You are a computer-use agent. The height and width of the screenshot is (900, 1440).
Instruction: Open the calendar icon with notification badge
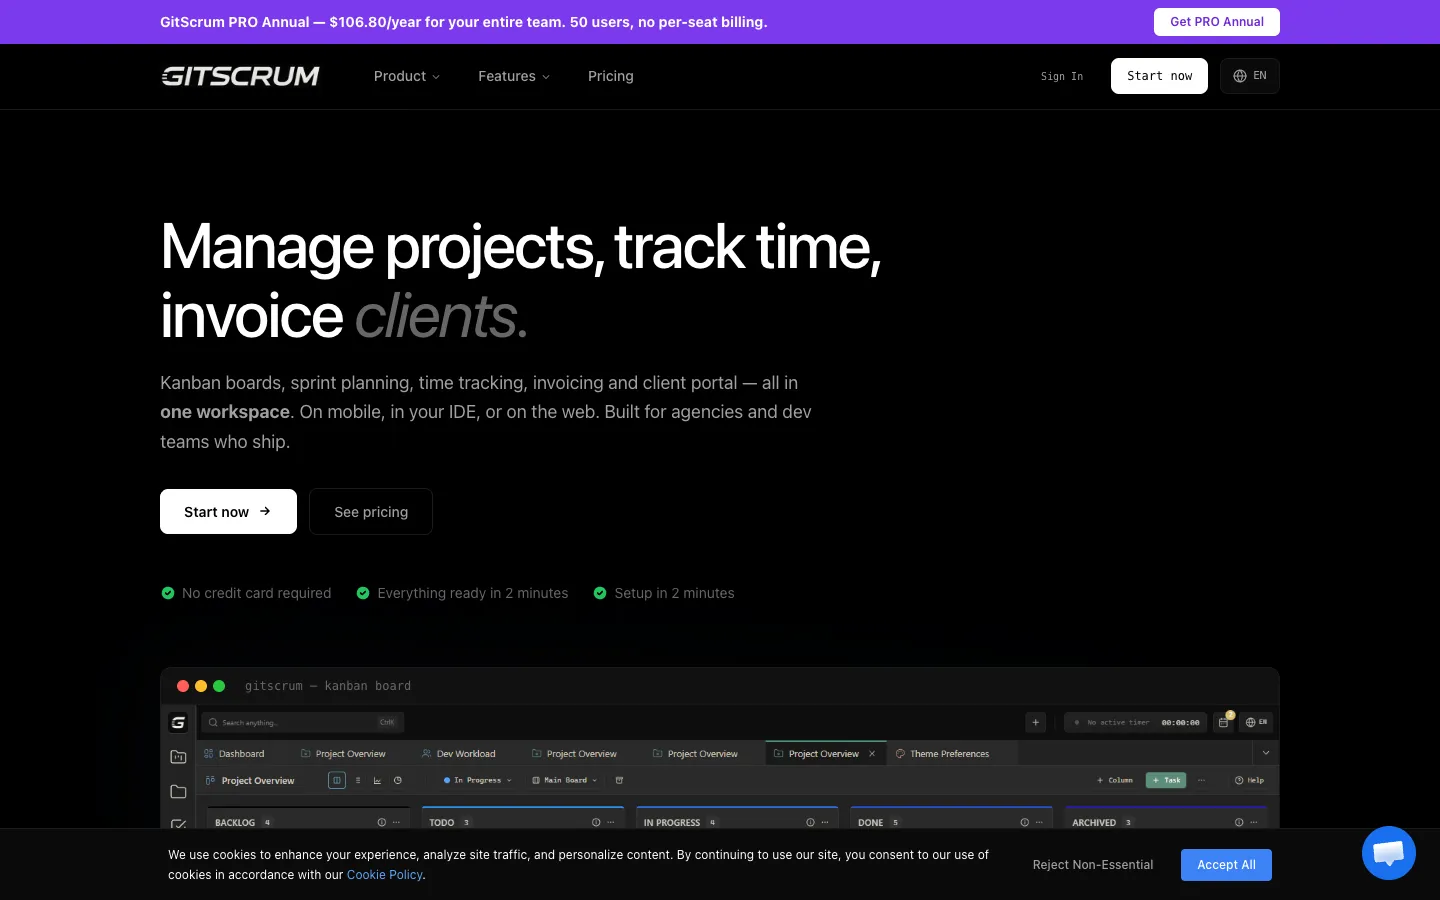[1224, 721]
